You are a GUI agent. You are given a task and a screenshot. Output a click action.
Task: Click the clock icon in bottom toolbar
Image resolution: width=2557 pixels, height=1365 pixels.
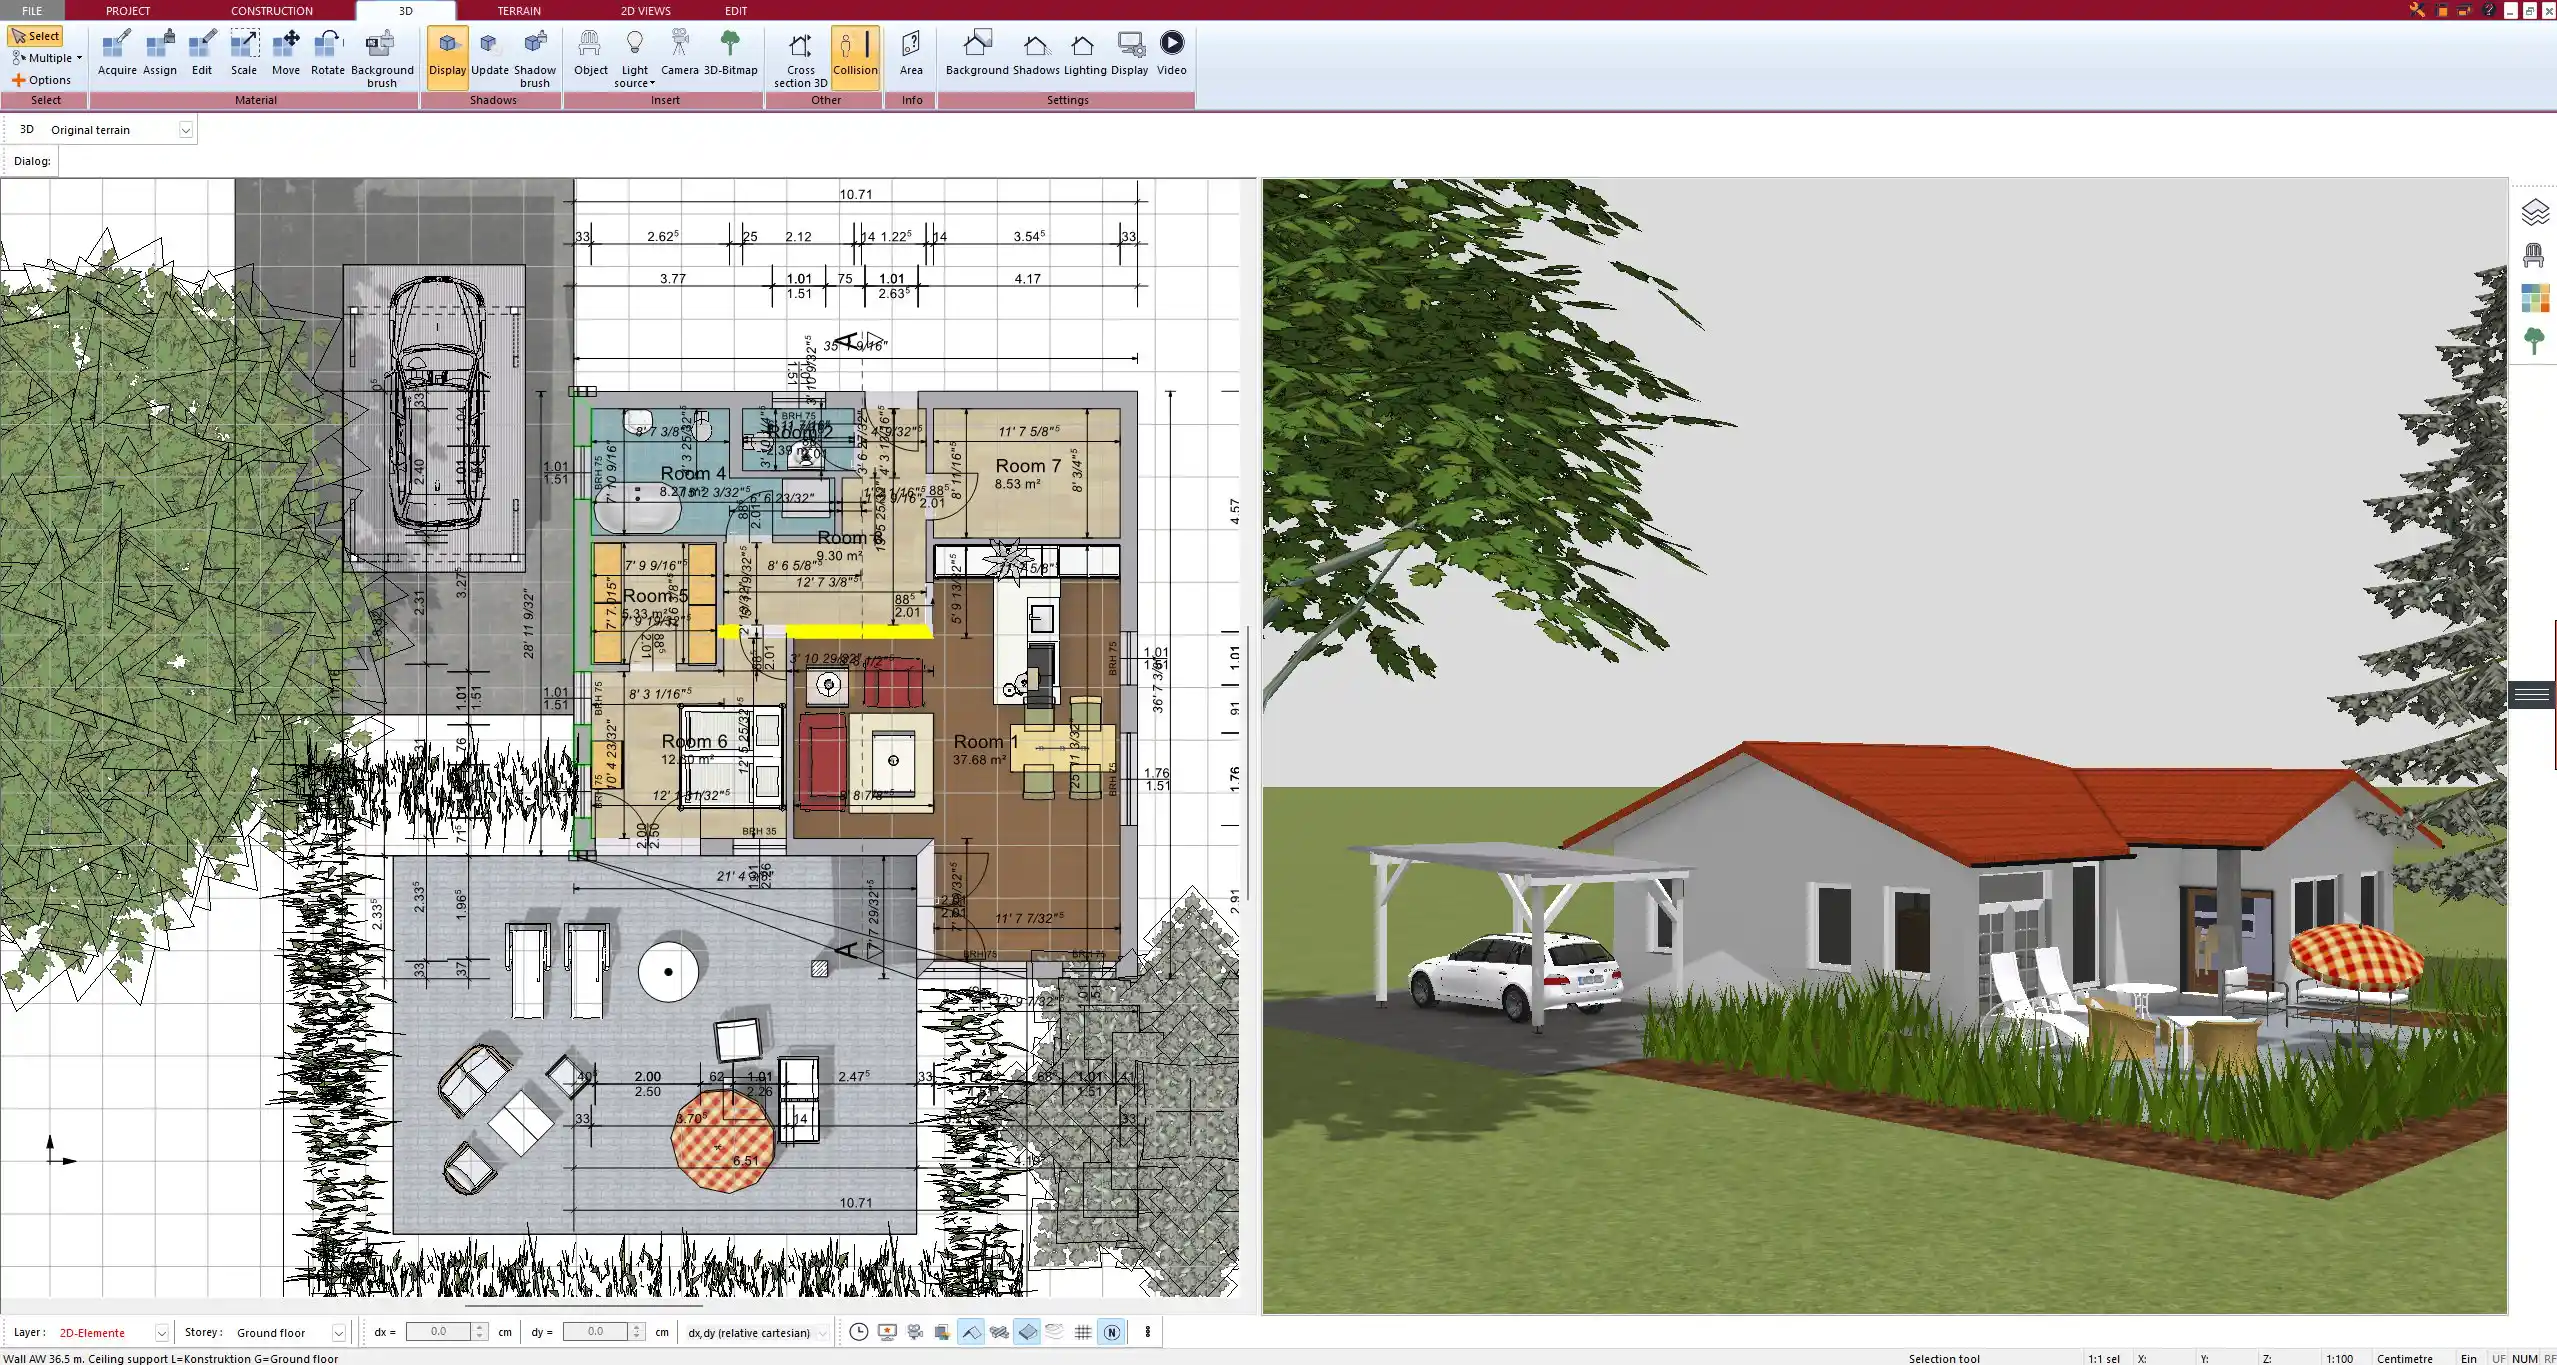coord(858,1332)
